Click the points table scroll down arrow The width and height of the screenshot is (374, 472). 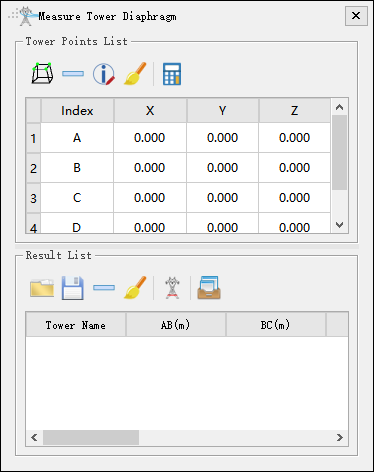(x=339, y=225)
